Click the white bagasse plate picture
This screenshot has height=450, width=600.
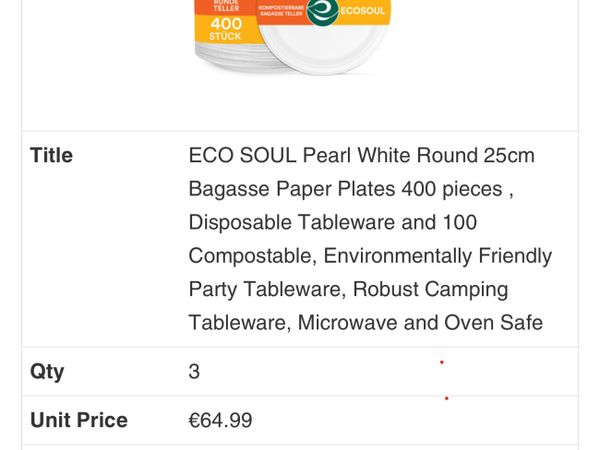324,47
